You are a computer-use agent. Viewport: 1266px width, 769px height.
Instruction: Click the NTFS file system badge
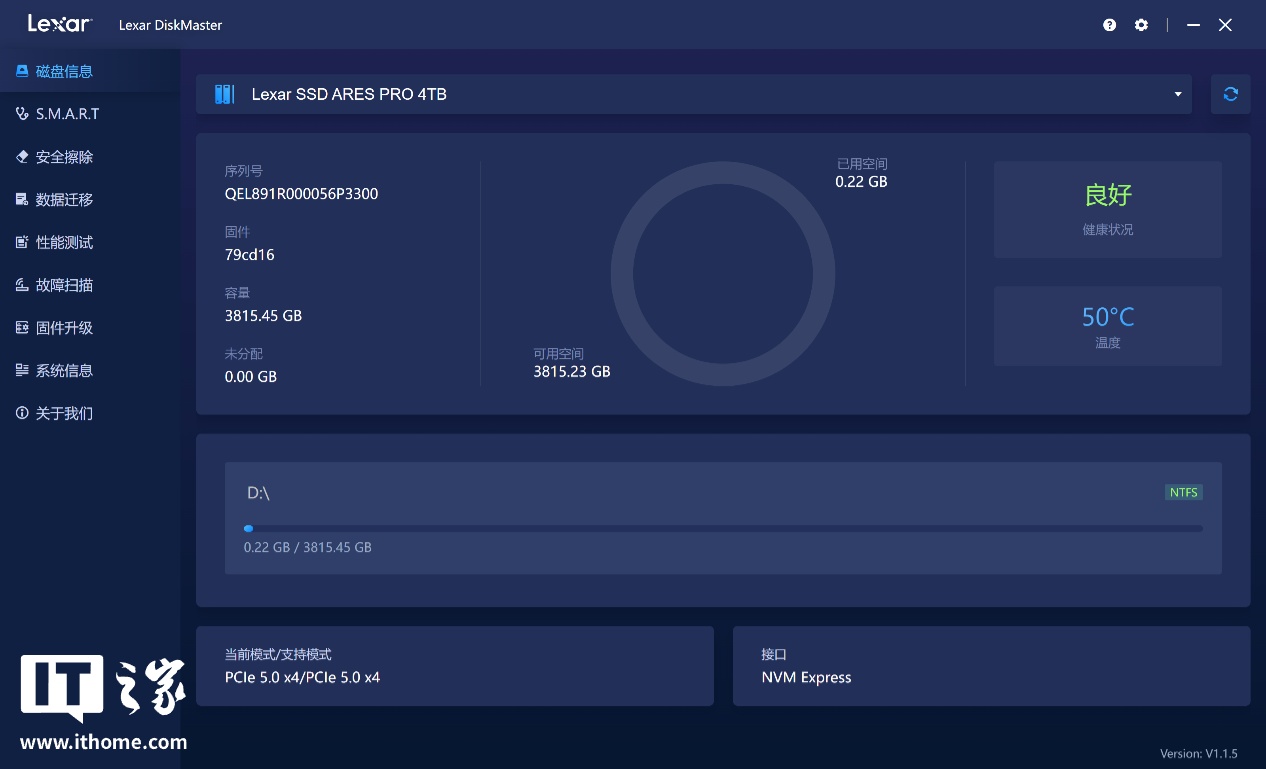tap(1184, 492)
